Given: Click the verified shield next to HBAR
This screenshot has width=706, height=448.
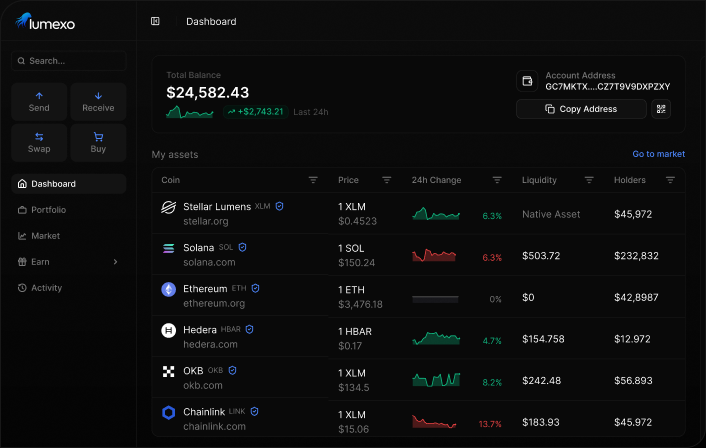Looking at the screenshot, I should coord(249,330).
